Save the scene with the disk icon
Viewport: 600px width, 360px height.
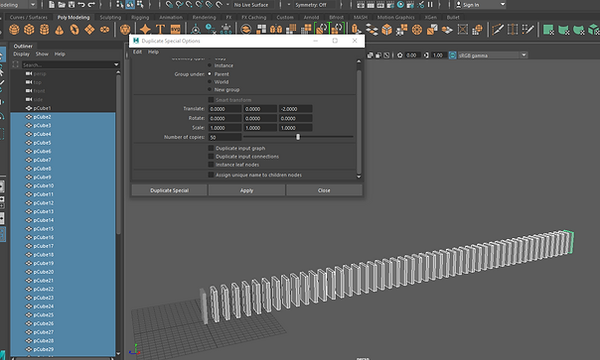(x=72, y=5)
